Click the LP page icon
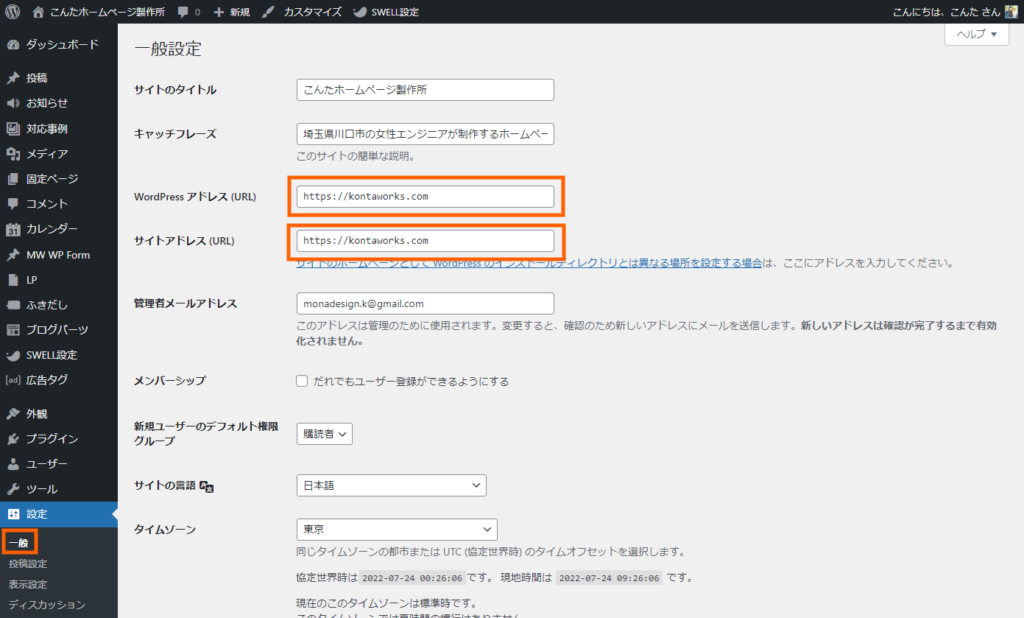 (x=13, y=280)
